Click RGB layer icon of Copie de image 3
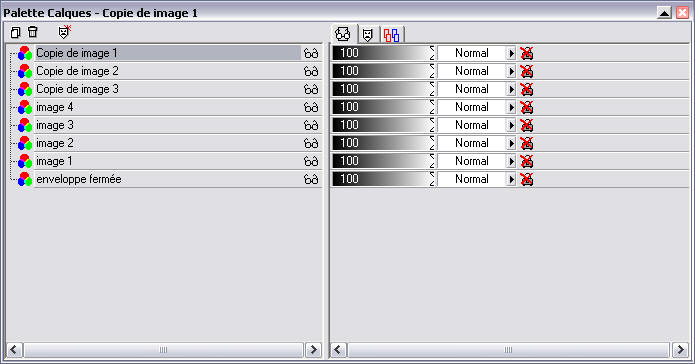 25,90
